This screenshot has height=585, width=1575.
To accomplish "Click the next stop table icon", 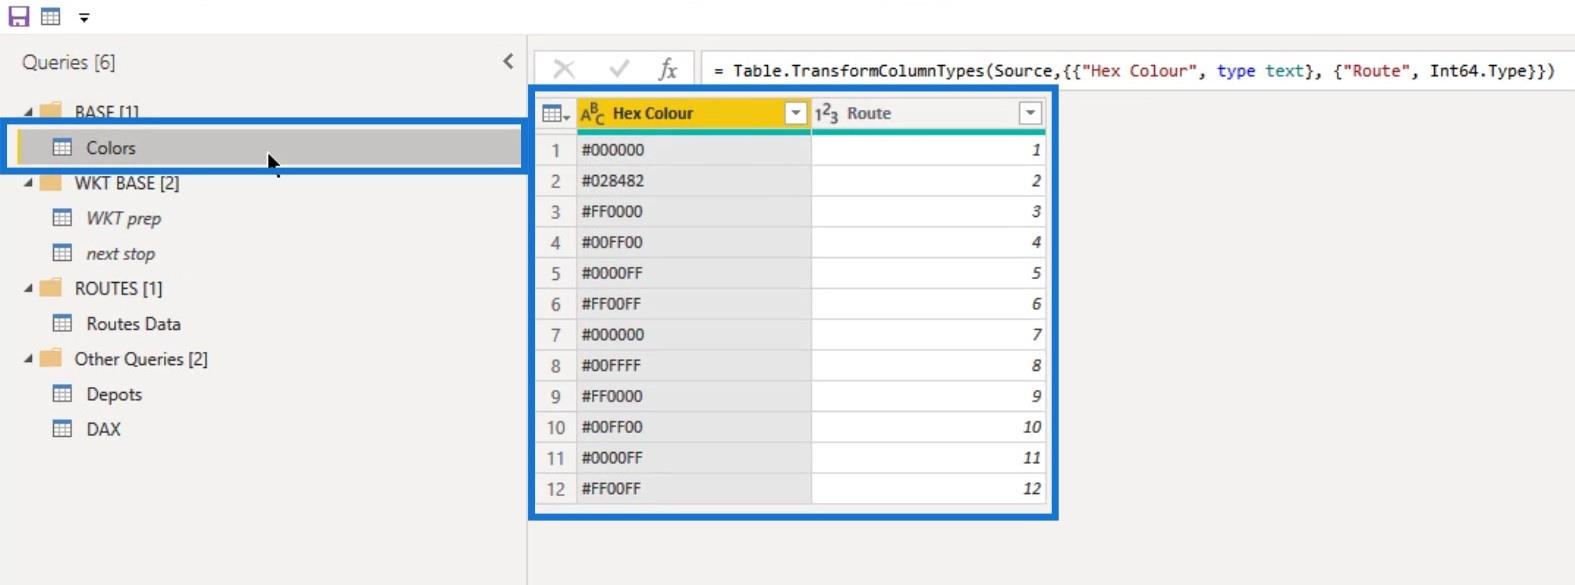I will coord(62,253).
